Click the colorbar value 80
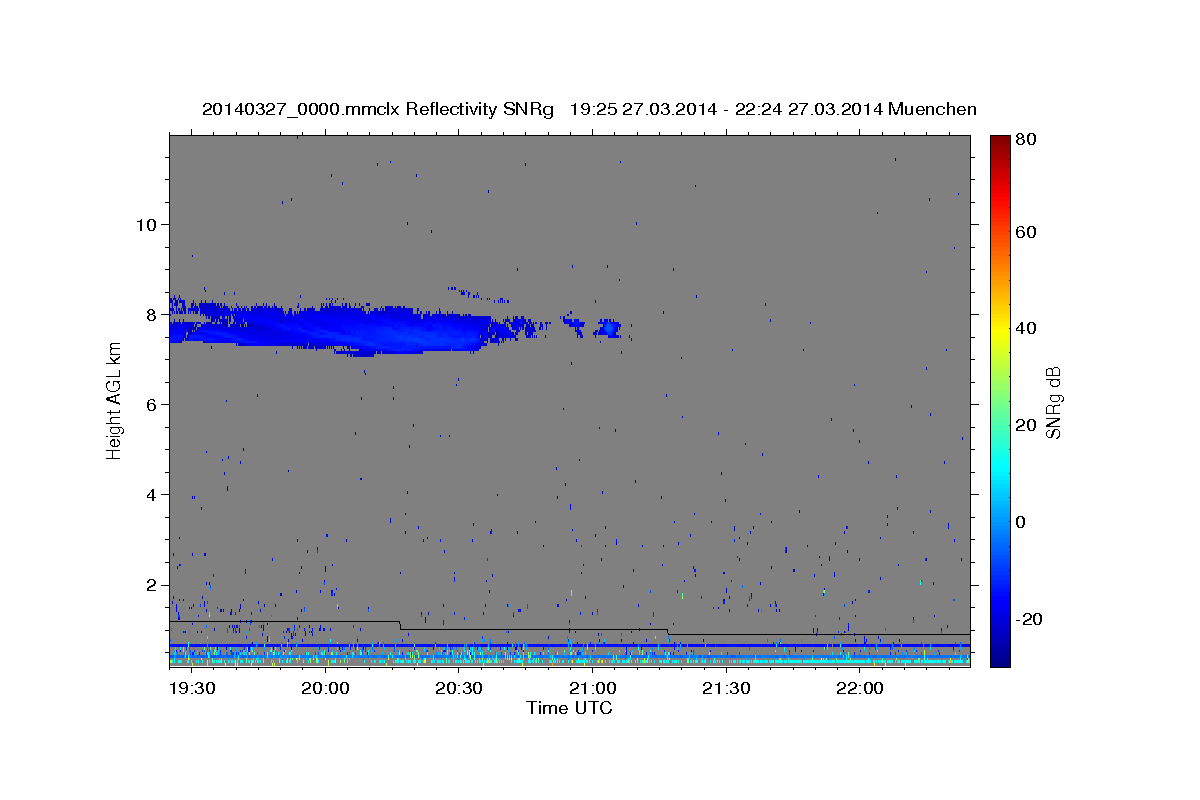 tap(1025, 139)
